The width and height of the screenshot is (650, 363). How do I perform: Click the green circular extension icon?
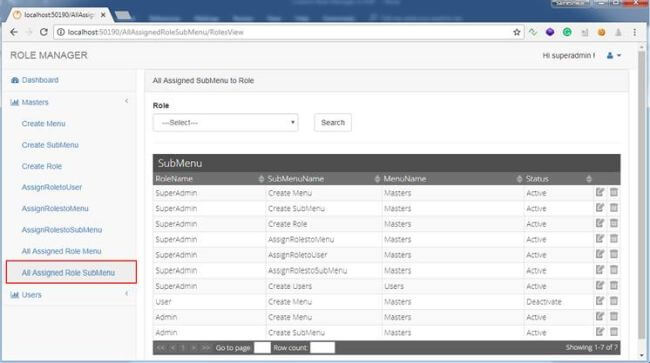[567, 32]
